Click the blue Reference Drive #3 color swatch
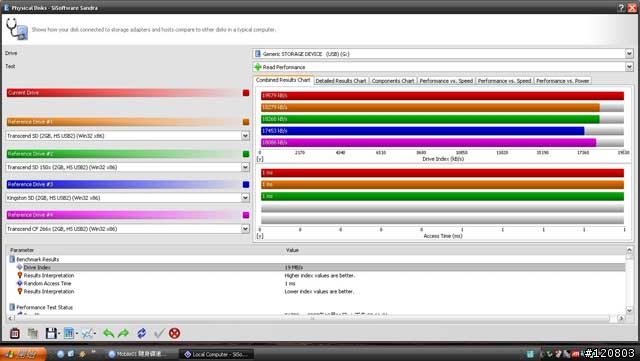 (x=246, y=184)
